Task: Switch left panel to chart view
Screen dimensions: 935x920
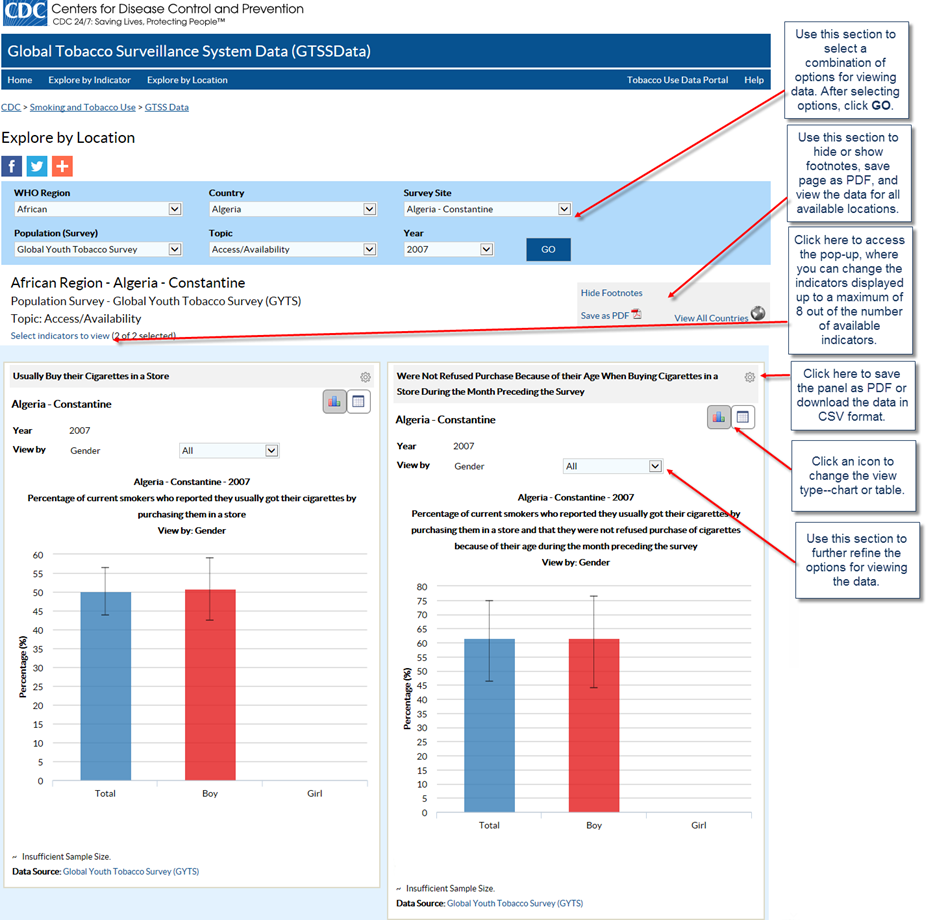Action: [334, 401]
